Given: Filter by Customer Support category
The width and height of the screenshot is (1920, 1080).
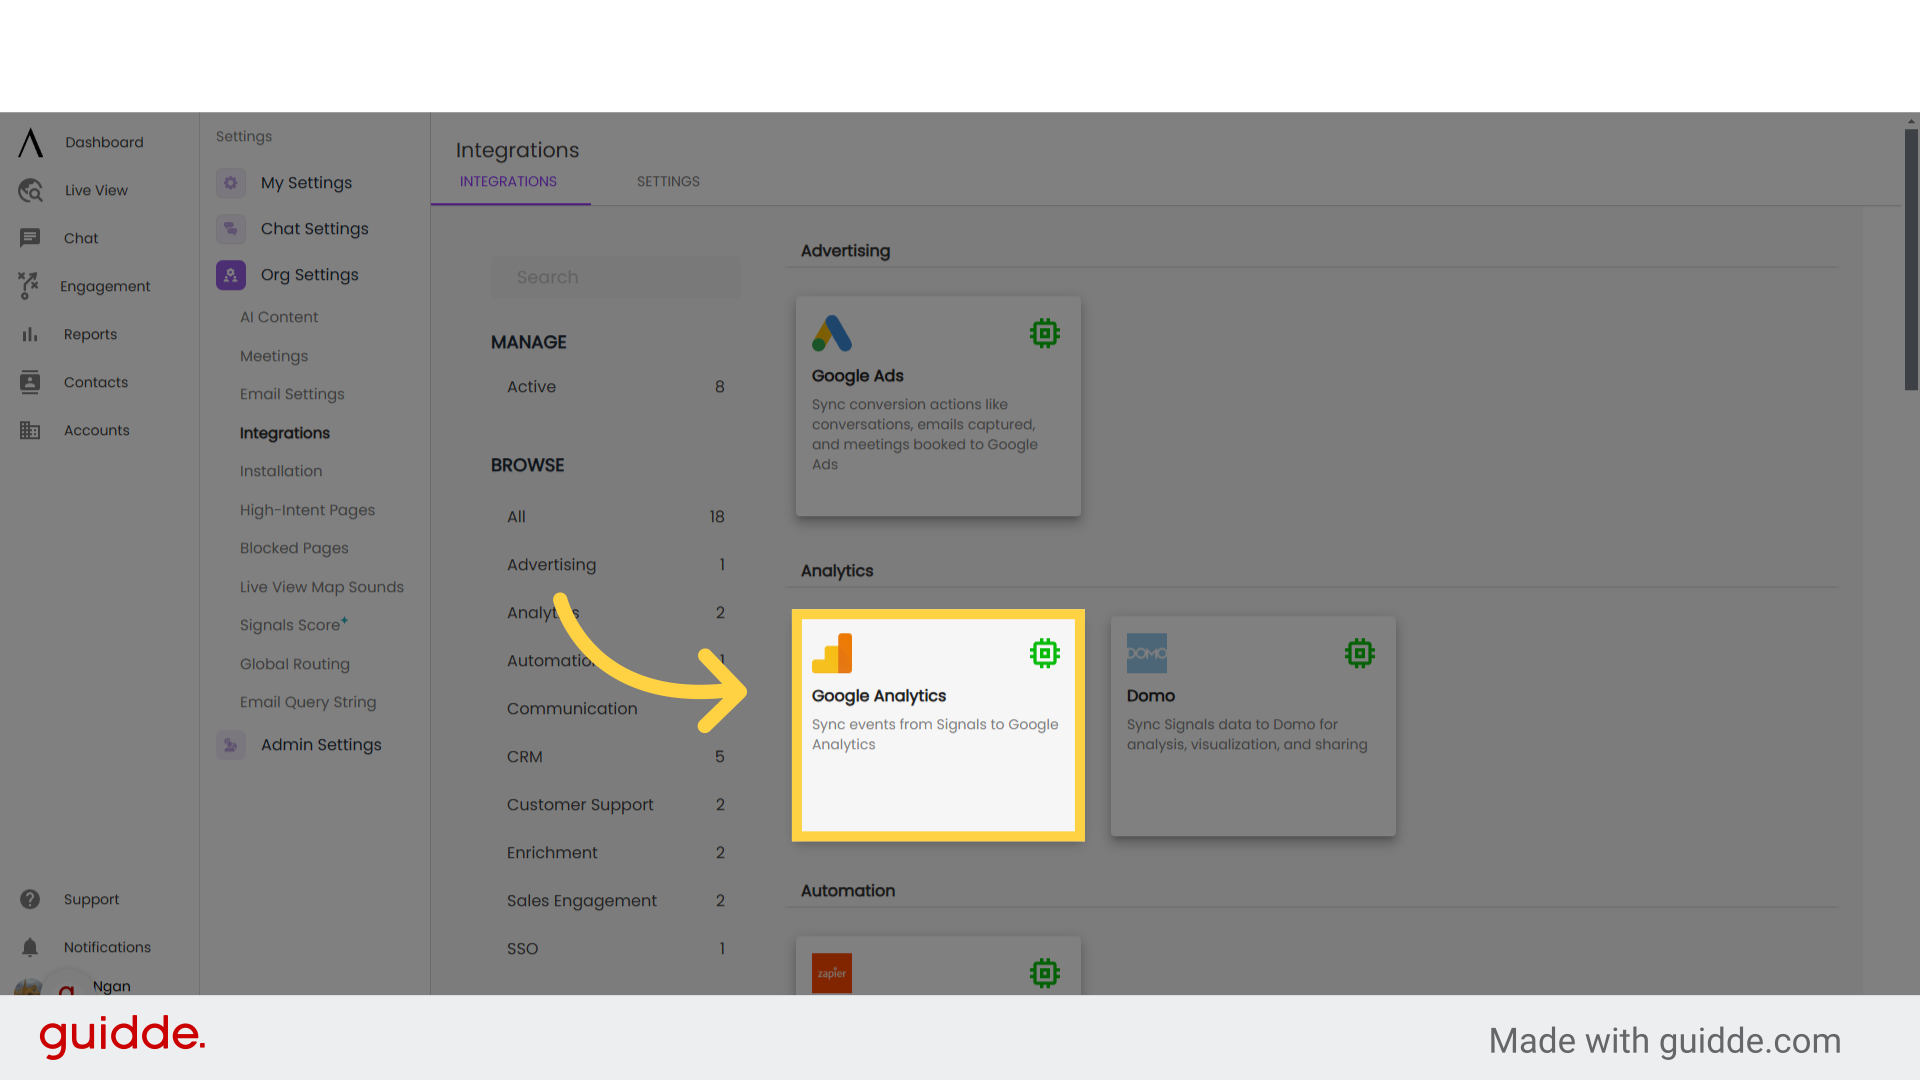Looking at the screenshot, I should (x=615, y=805).
